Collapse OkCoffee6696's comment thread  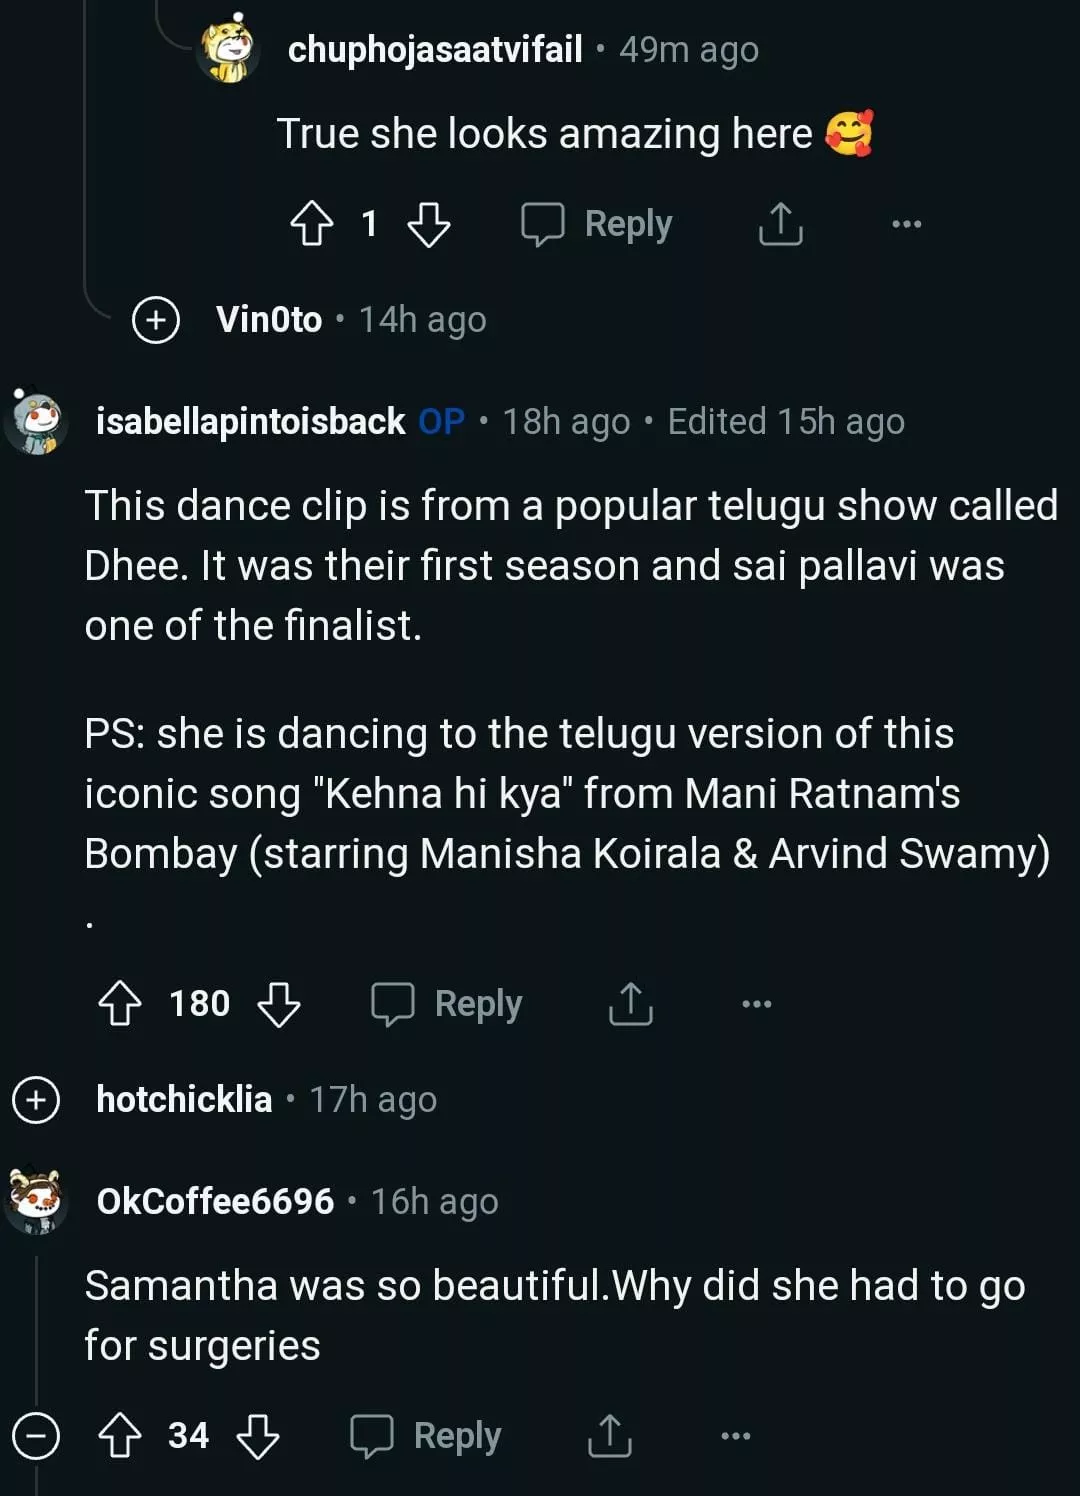36,1437
